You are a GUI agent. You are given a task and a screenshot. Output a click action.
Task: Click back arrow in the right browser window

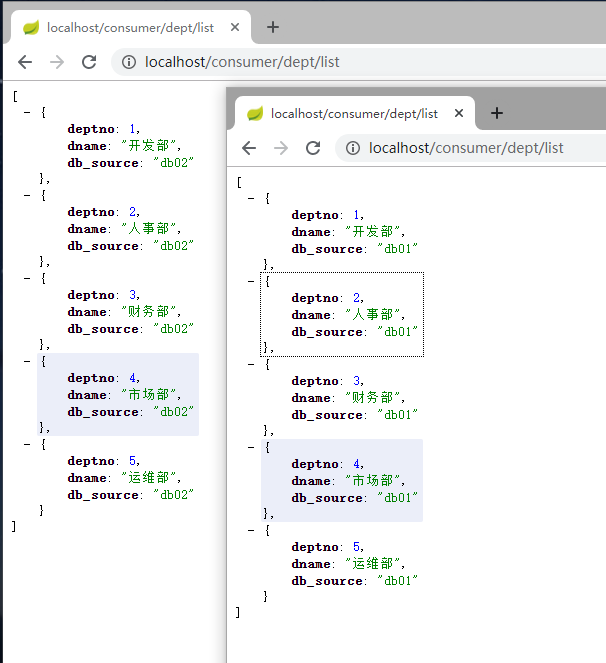coord(249,148)
